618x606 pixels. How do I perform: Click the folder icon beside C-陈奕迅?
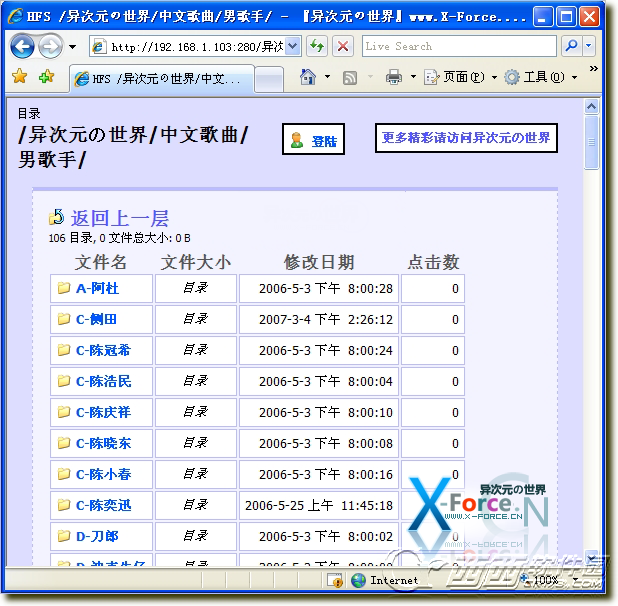tap(64, 505)
